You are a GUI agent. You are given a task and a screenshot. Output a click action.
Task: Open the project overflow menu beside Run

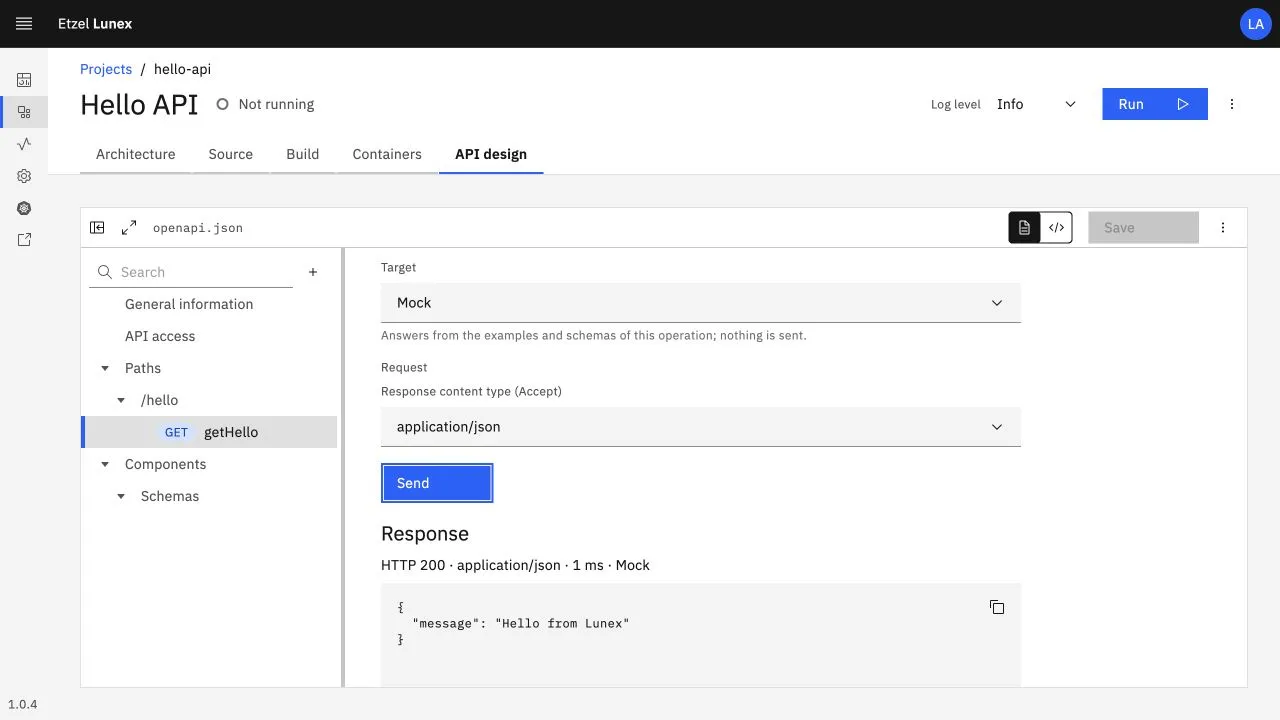(1232, 104)
